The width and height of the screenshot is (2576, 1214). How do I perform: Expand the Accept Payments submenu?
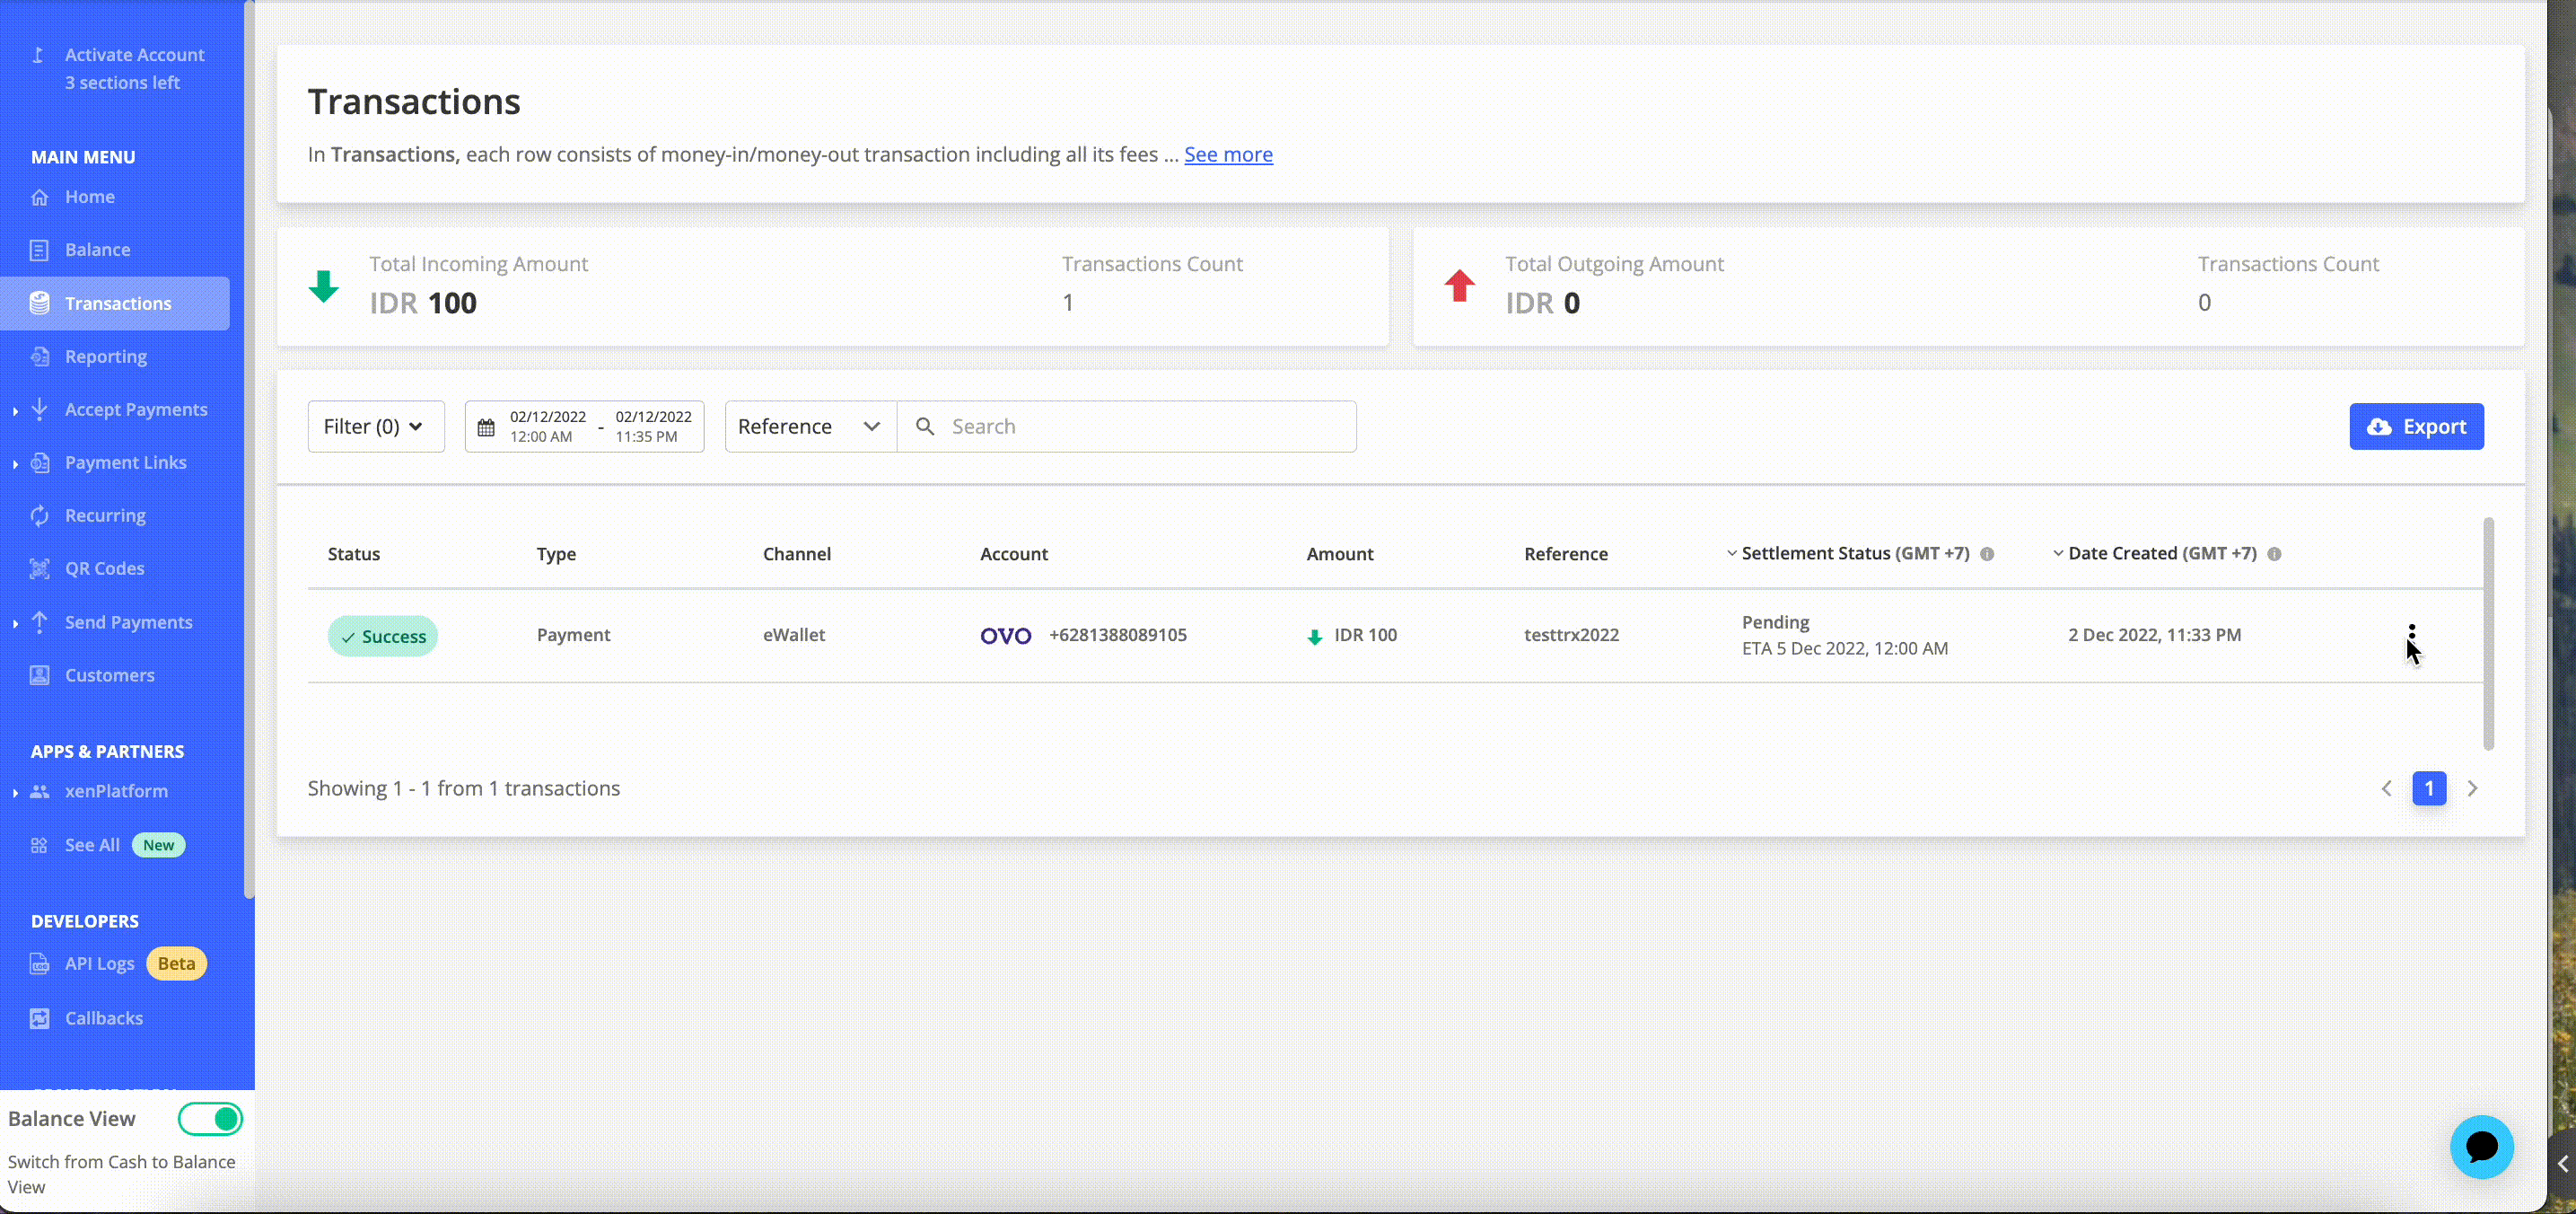(x=136, y=409)
